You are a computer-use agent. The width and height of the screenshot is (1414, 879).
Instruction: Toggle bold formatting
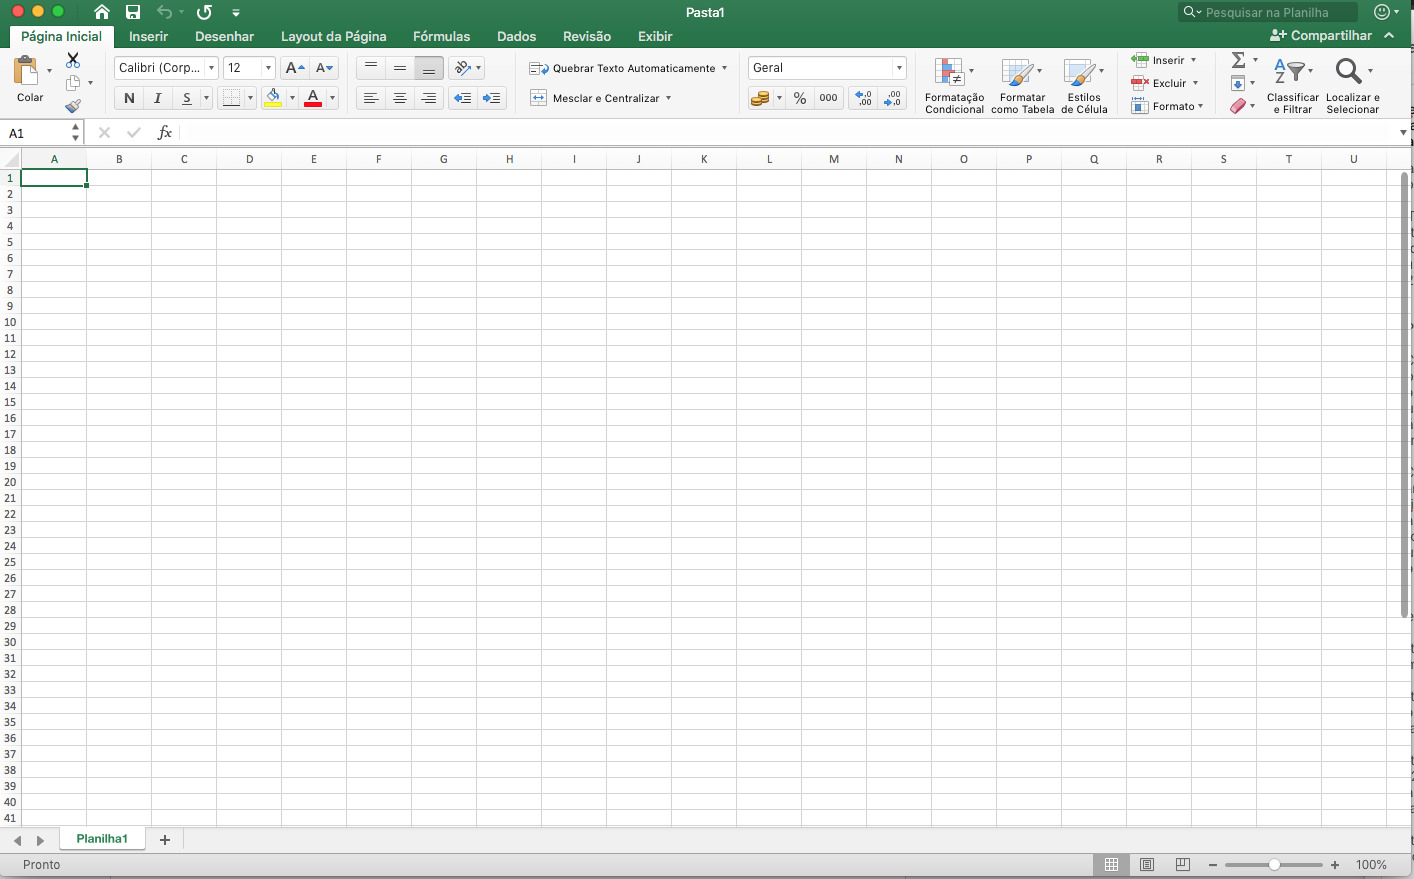(128, 98)
